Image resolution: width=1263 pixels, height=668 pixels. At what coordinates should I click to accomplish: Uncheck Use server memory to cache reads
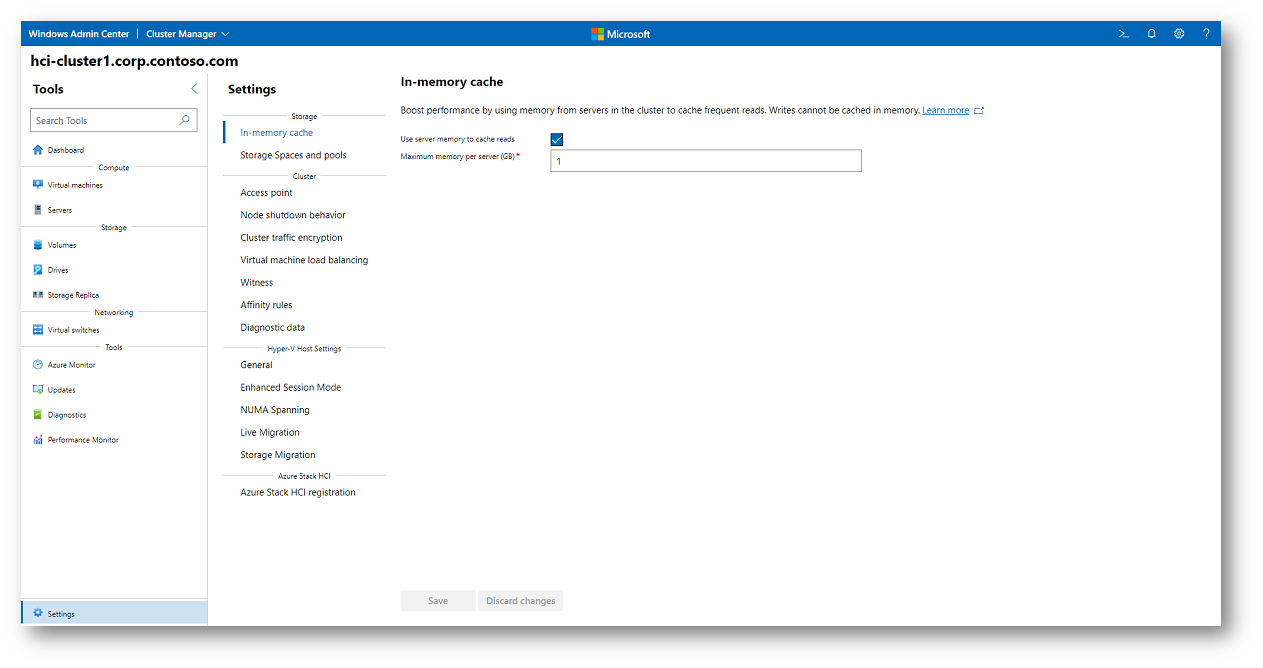557,139
